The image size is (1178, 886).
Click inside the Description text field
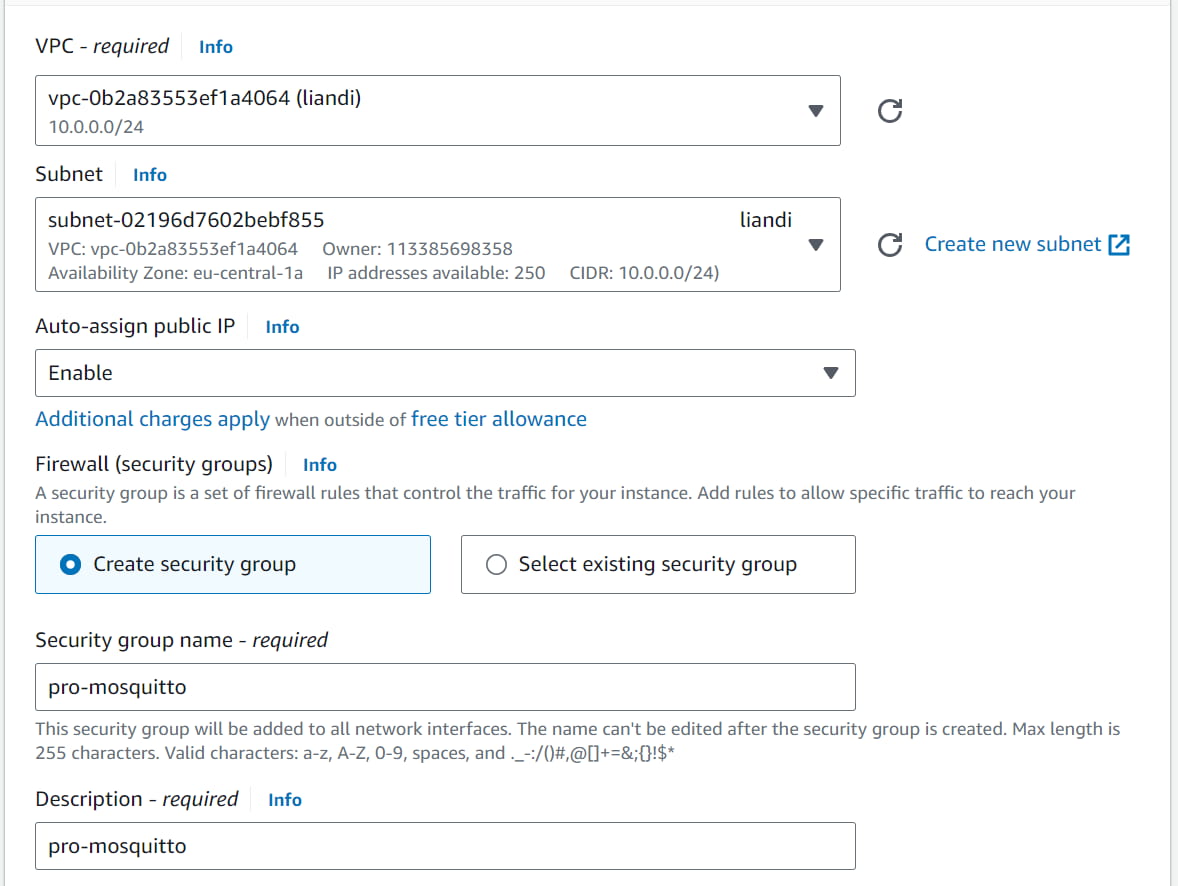[445, 846]
